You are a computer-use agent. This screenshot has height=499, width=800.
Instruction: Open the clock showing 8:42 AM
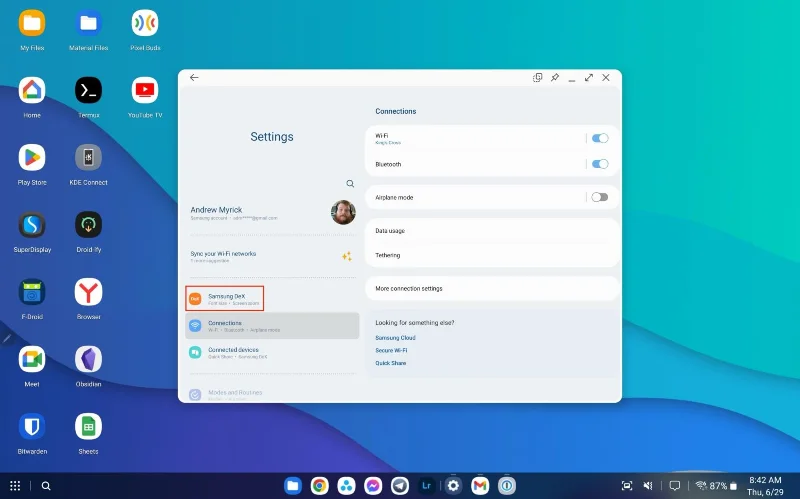765,486
